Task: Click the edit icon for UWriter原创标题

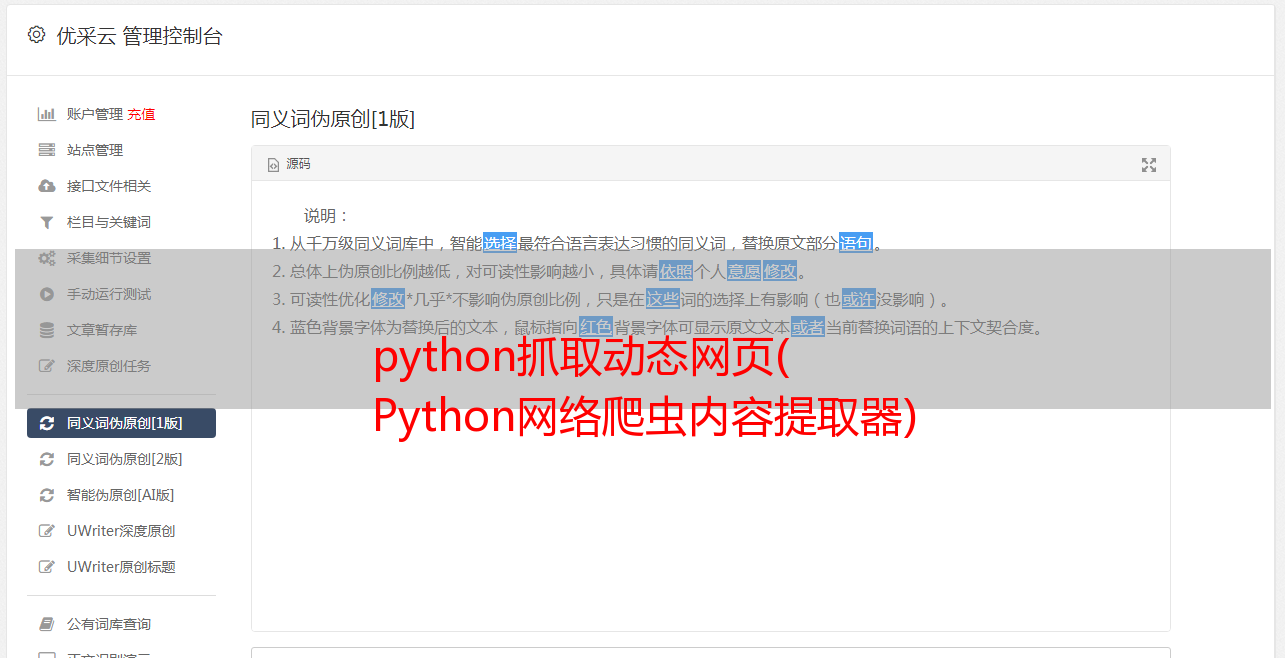Action: coord(46,567)
